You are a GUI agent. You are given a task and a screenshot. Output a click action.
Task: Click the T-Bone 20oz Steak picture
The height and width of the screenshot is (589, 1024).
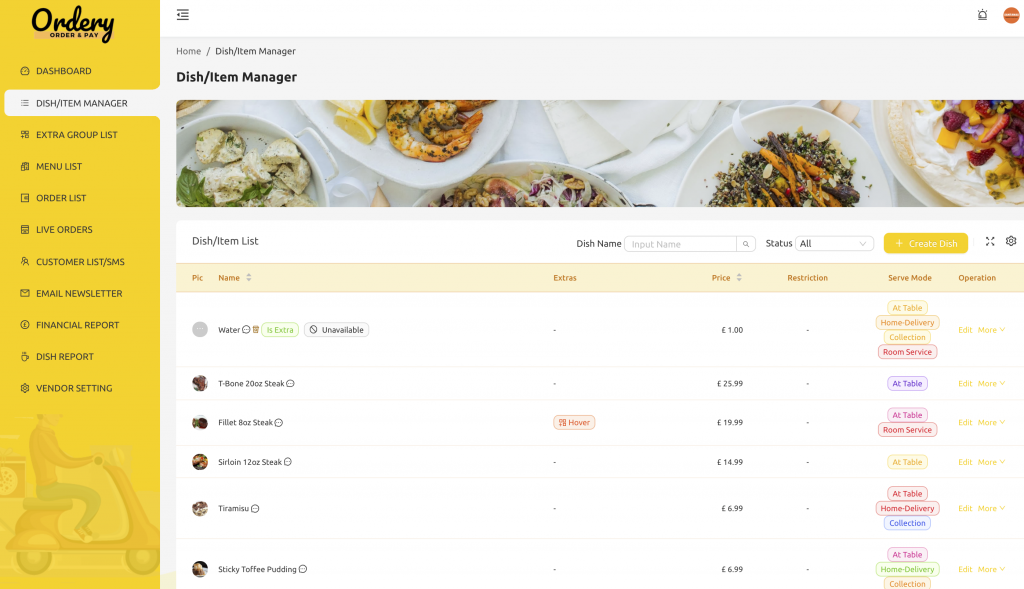pos(200,383)
